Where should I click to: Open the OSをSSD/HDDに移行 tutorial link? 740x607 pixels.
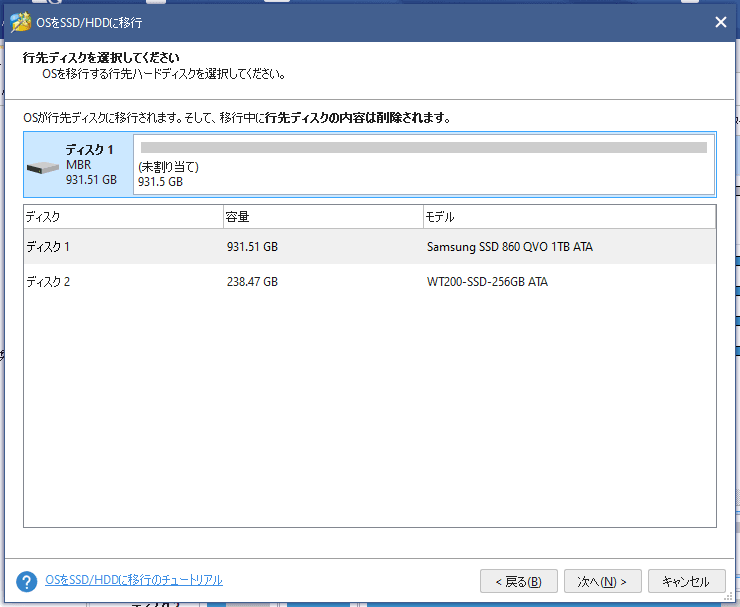(x=134, y=580)
